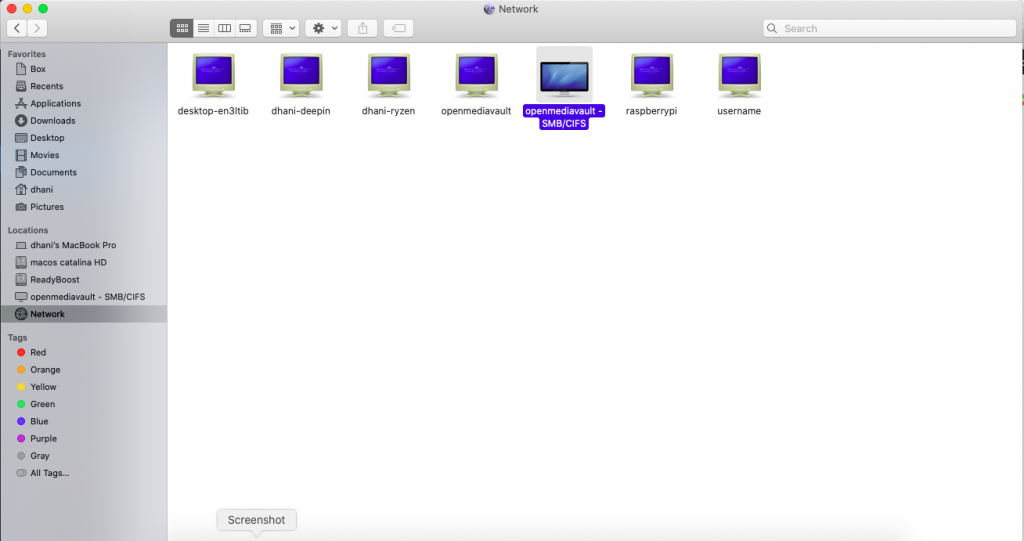Open the group-by arrange dropdown
Viewport: 1024px width, 541px height.
(281, 28)
